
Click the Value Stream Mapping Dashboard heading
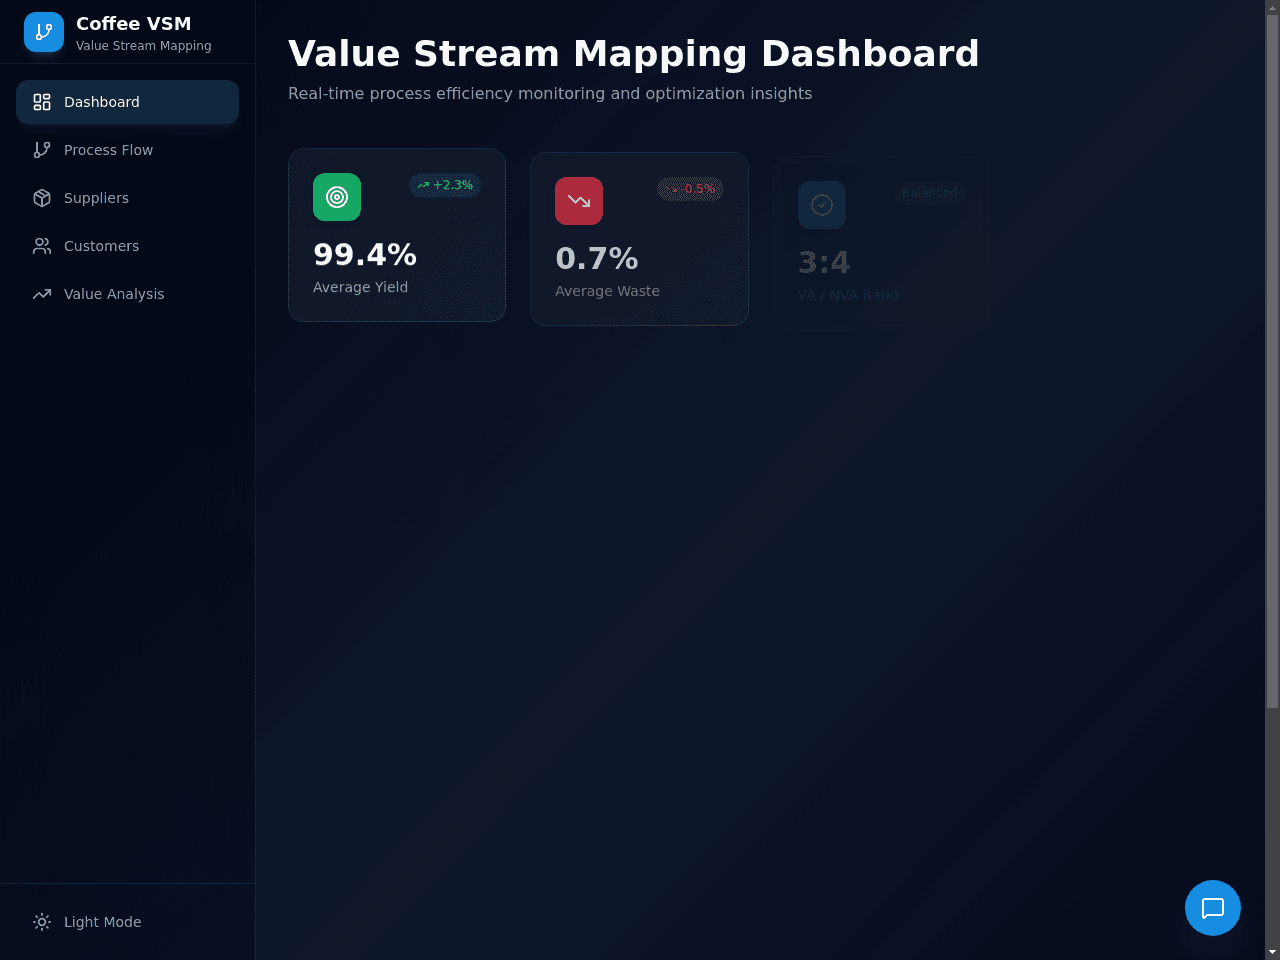point(634,54)
